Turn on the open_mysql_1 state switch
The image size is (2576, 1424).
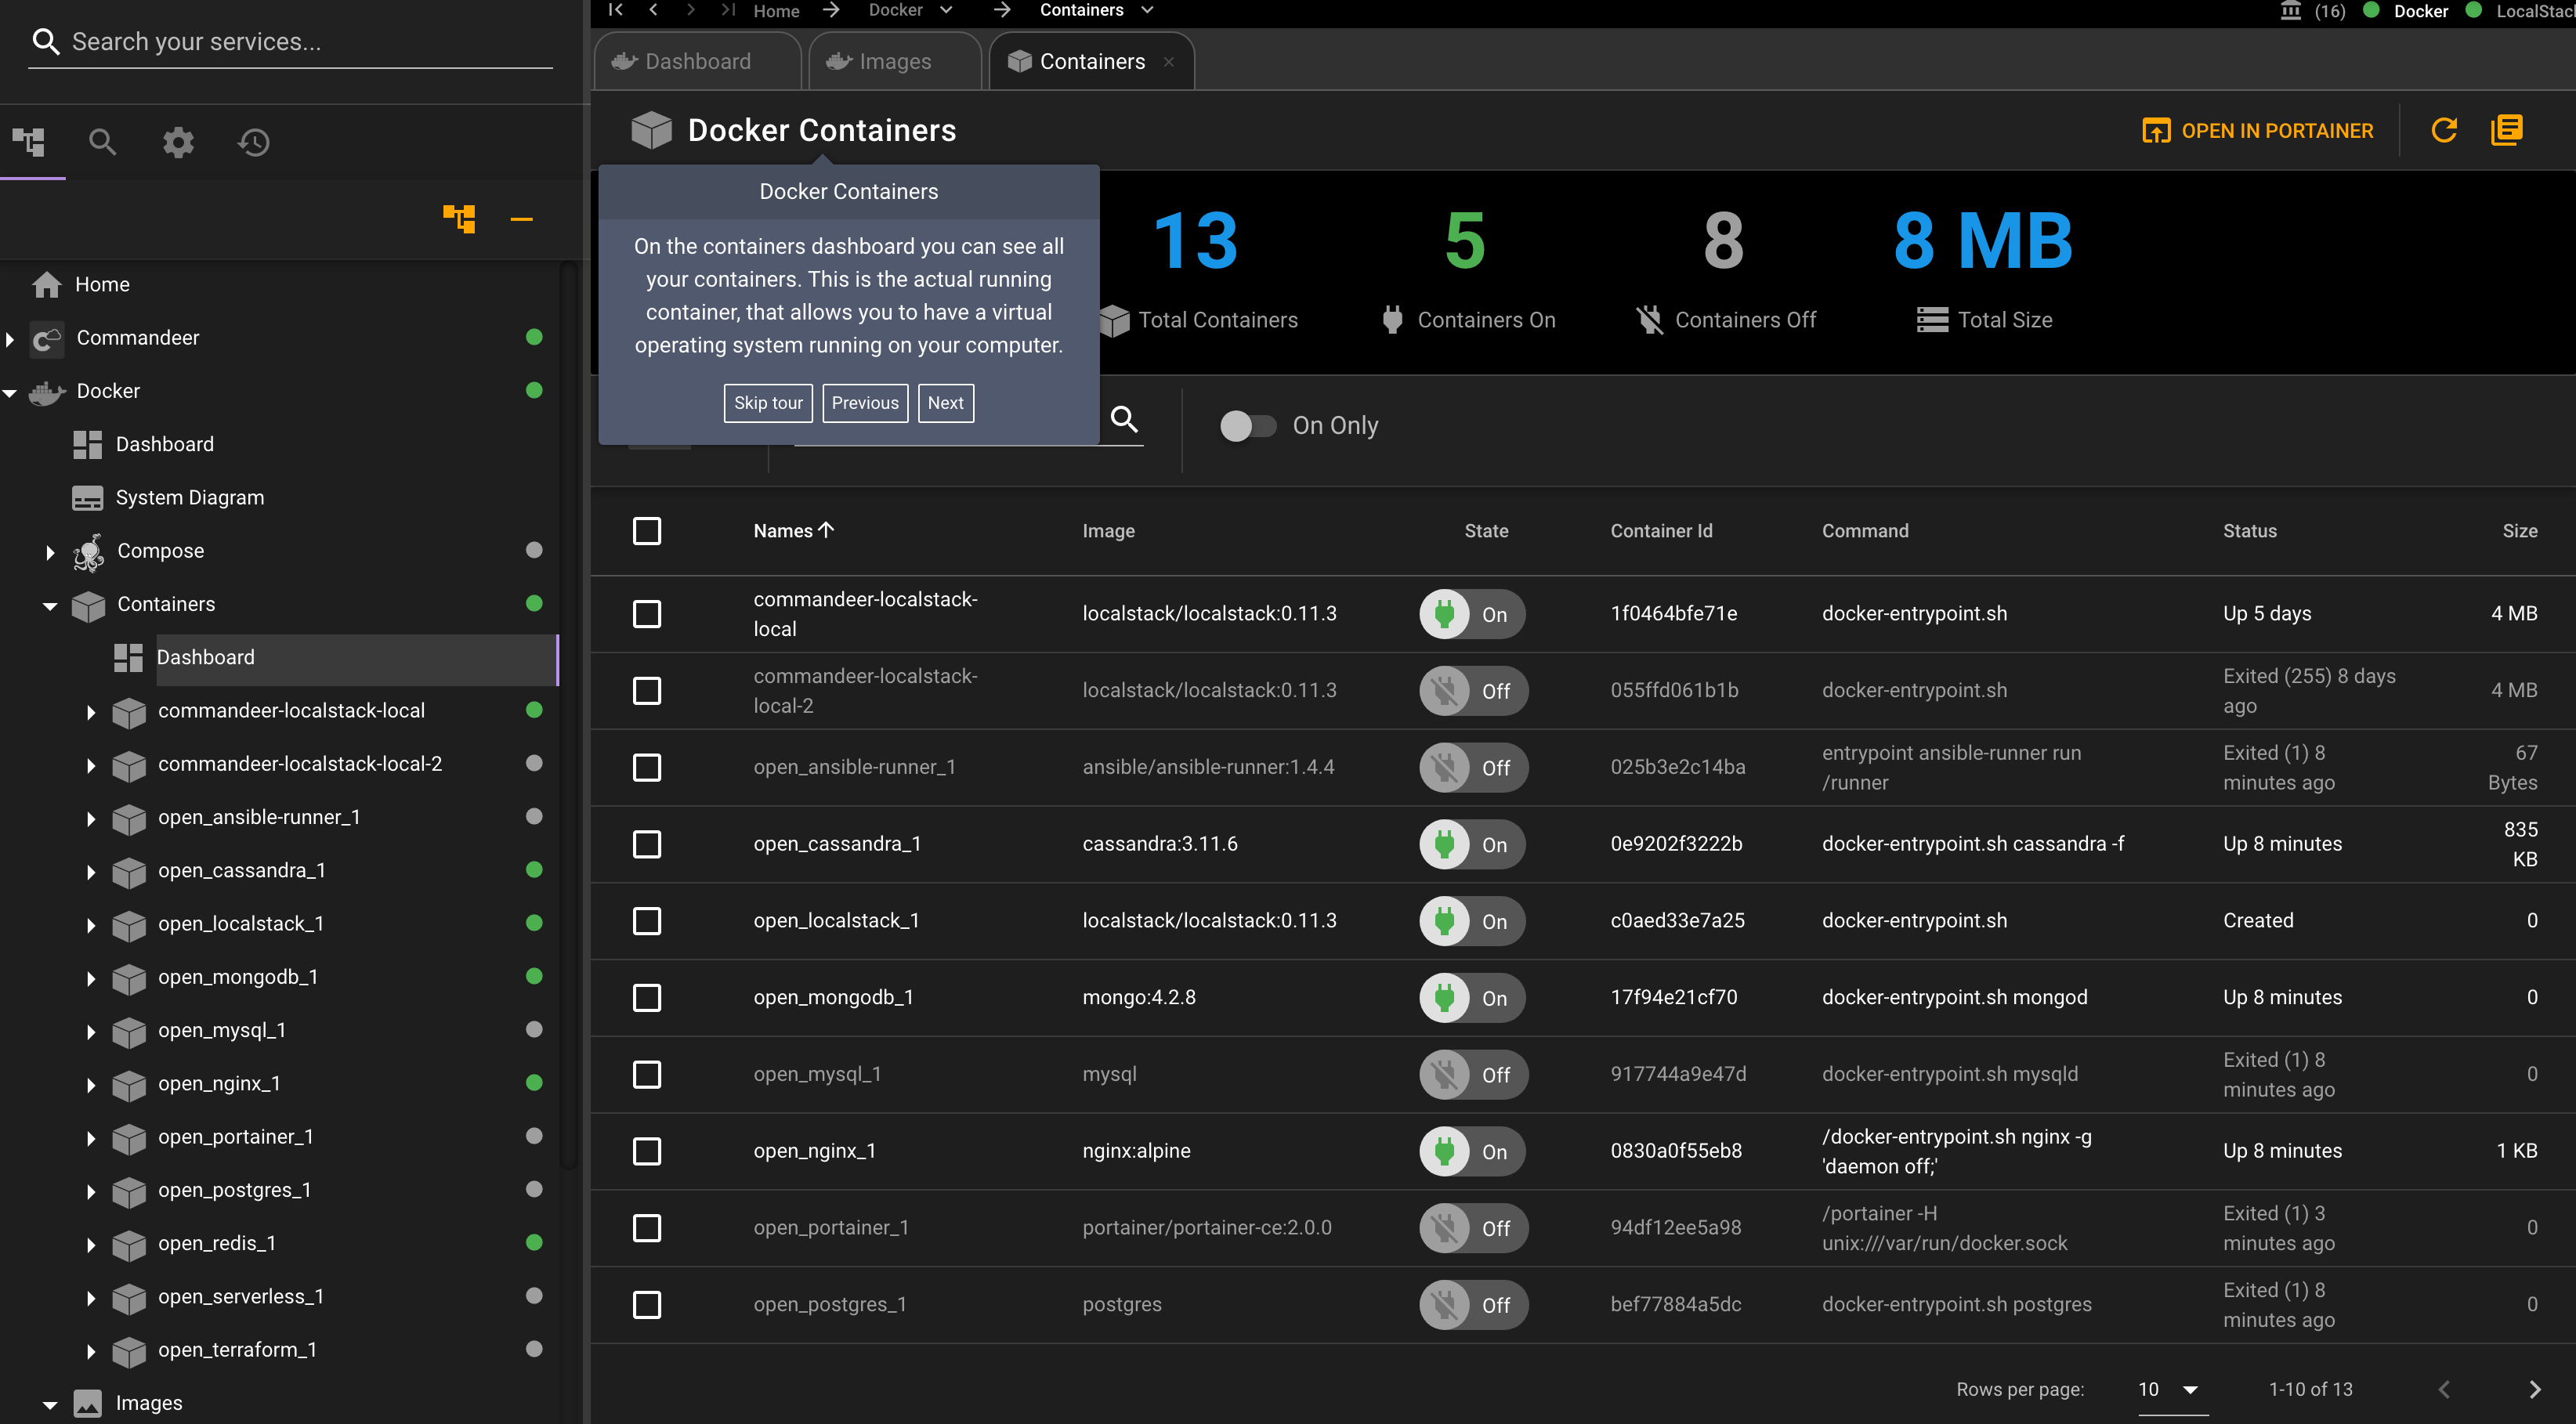click(1473, 1075)
